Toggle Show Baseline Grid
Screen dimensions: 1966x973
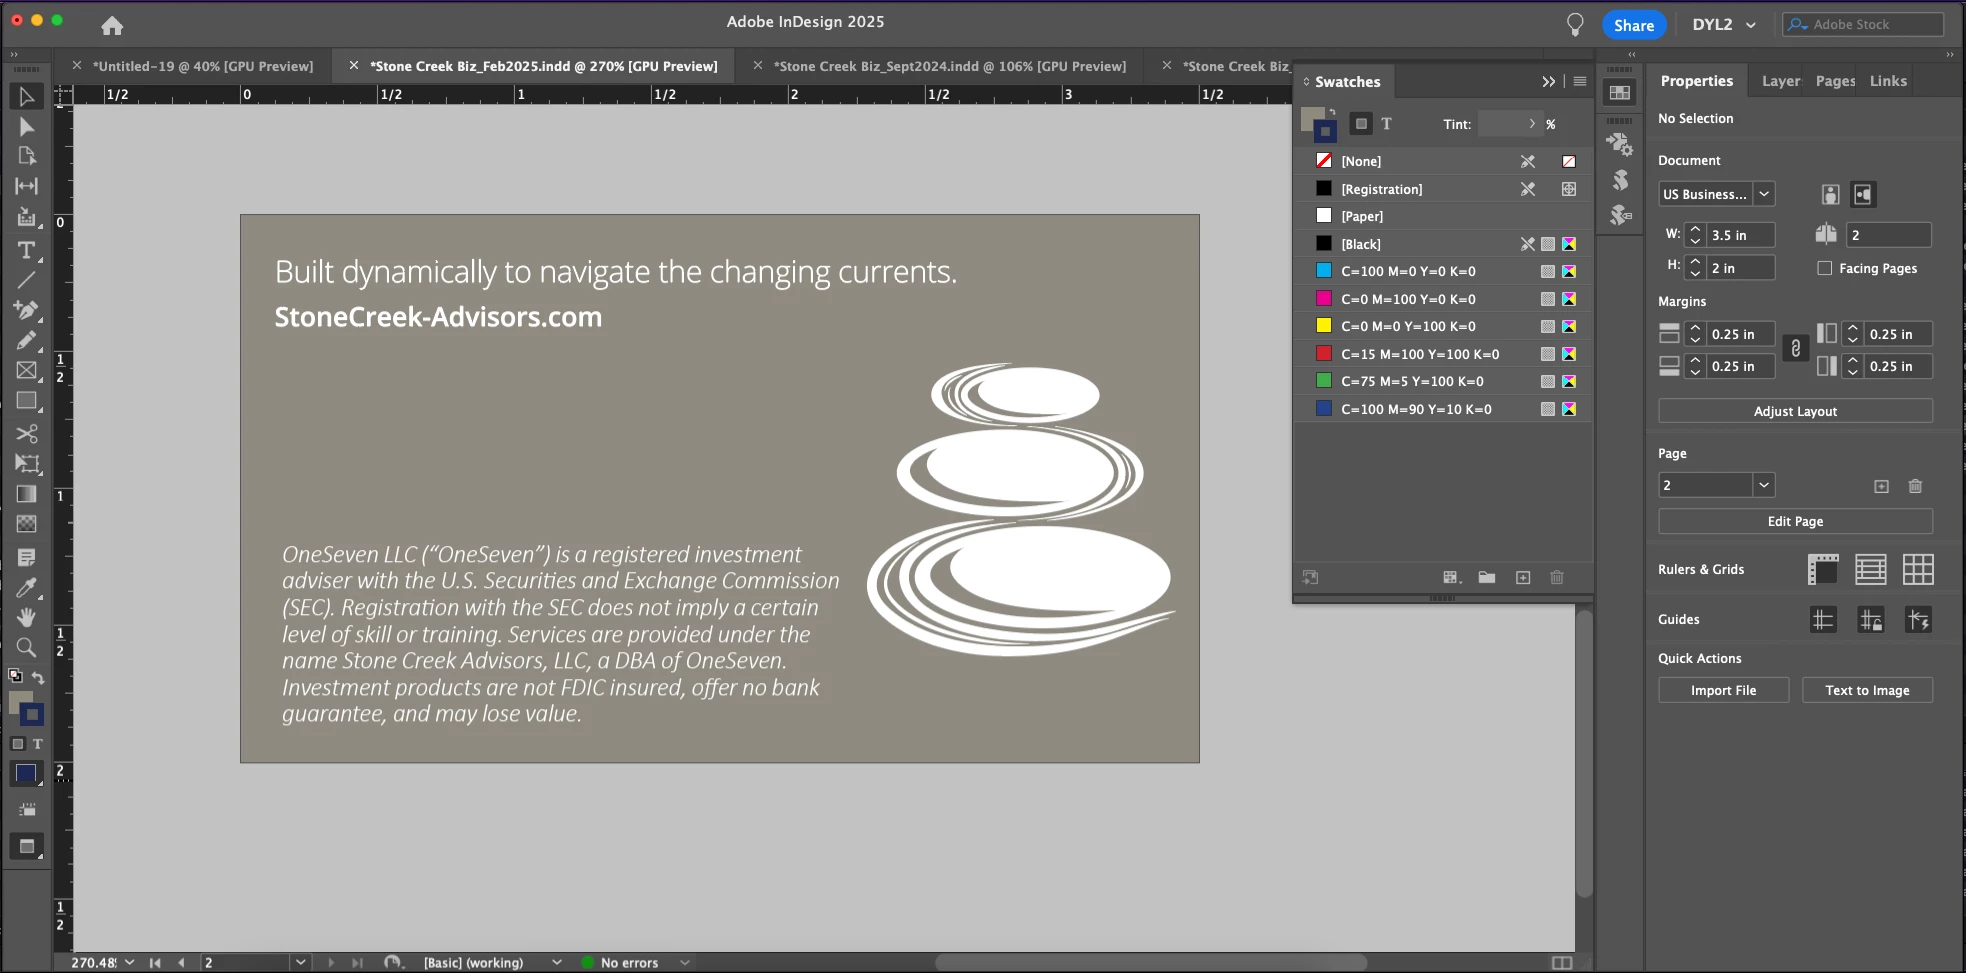tap(1870, 570)
